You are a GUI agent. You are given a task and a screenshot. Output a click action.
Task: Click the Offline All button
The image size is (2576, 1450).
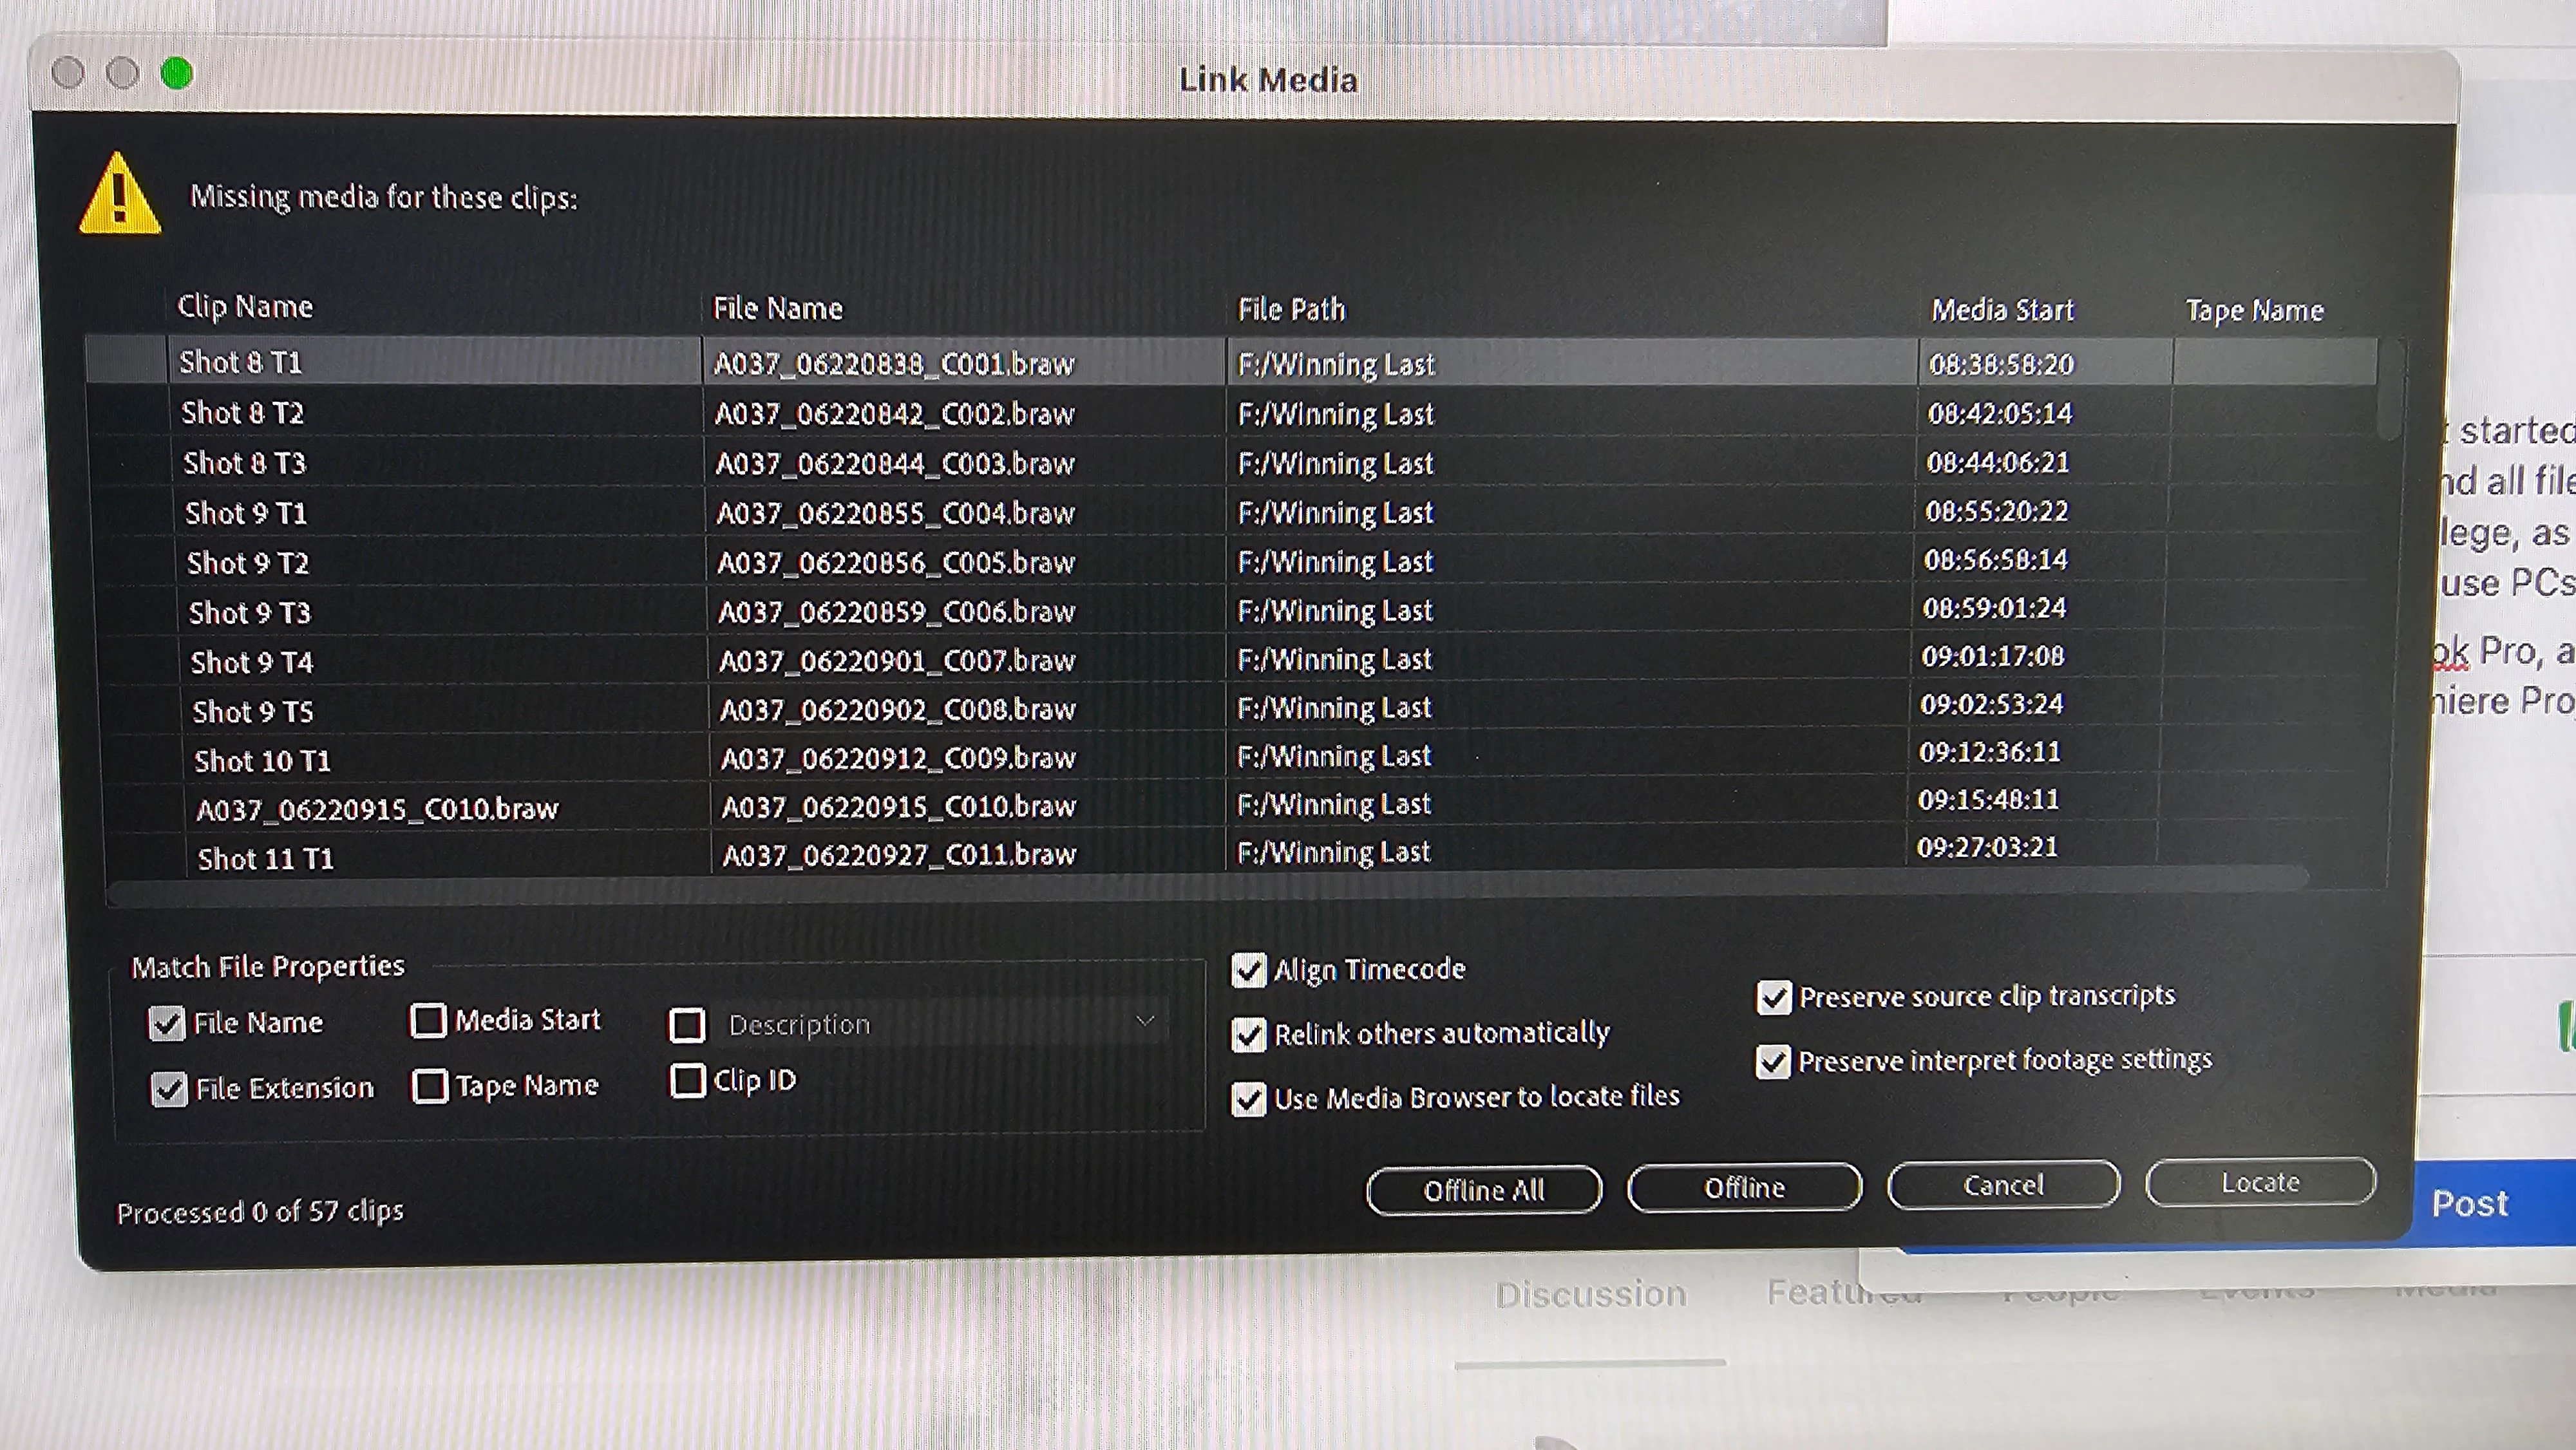point(1483,1190)
